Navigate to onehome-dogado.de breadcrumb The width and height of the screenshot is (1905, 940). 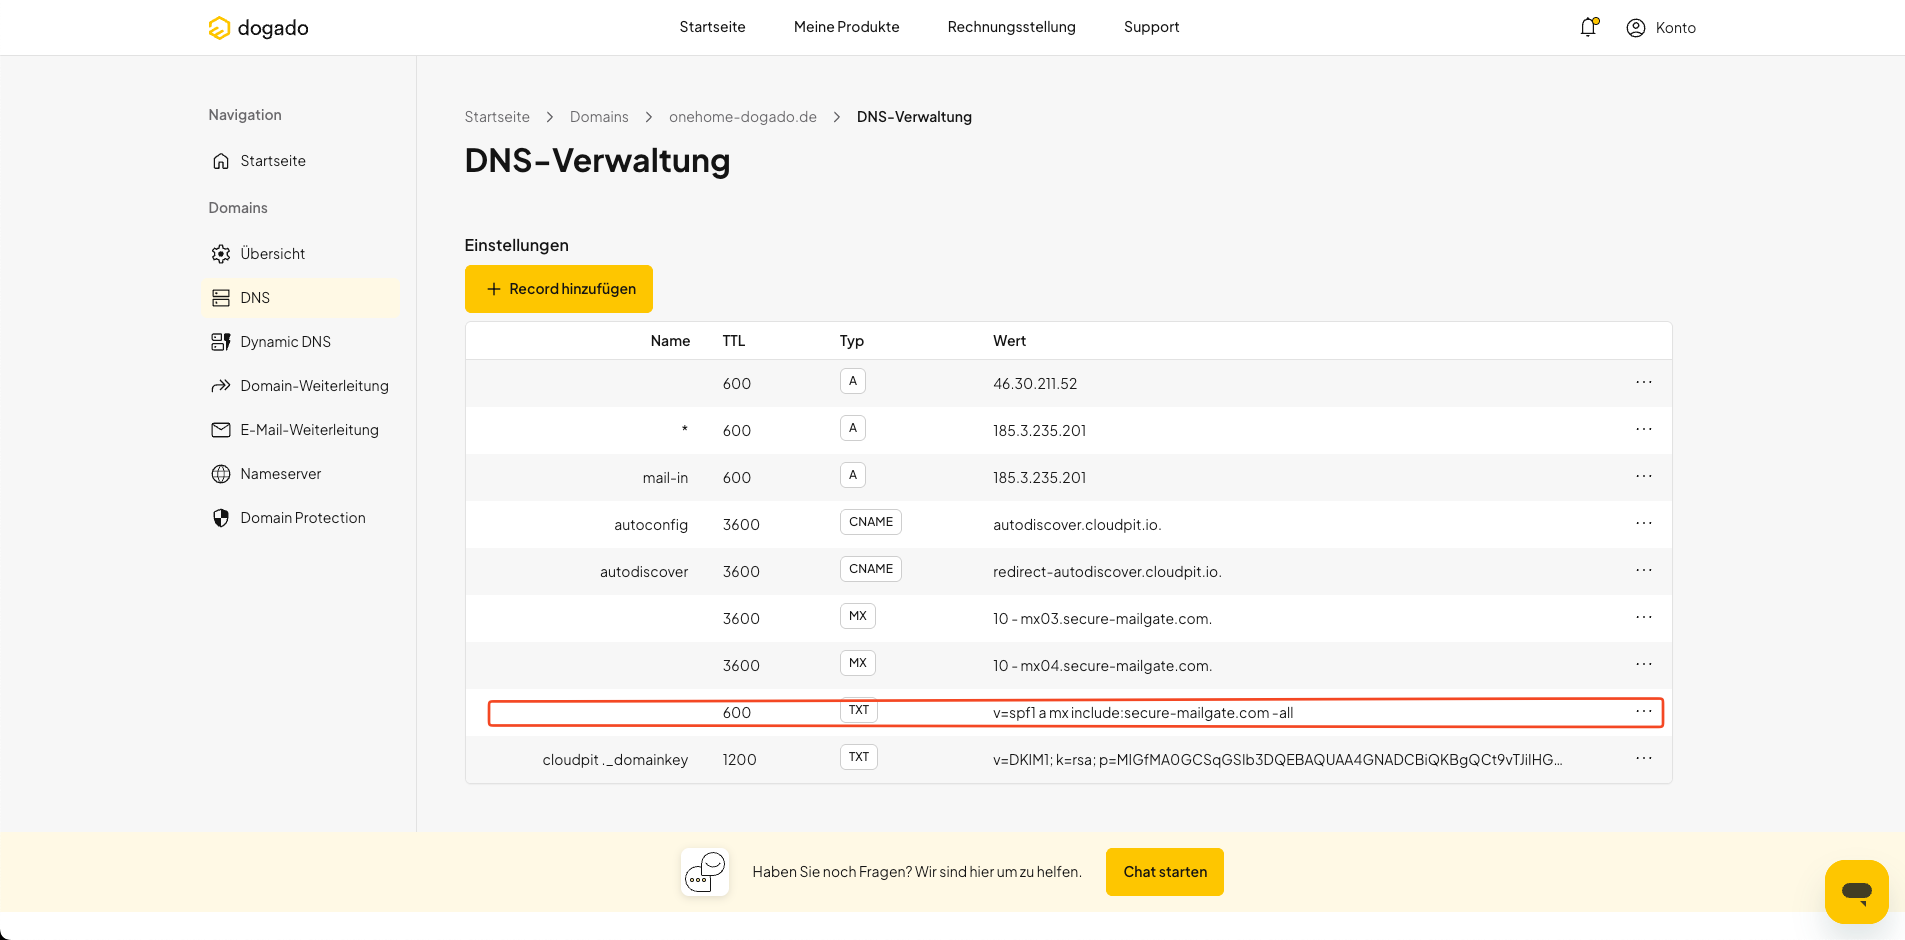[743, 117]
